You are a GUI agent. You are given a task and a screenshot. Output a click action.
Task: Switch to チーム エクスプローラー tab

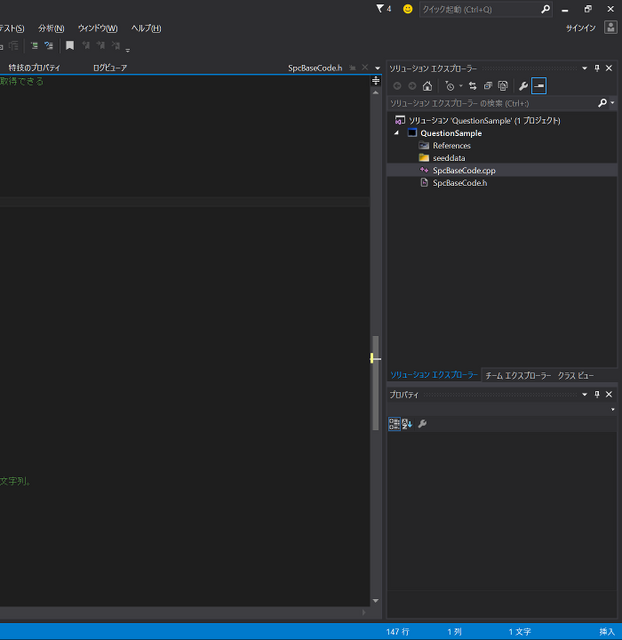pyautogui.click(x=517, y=375)
